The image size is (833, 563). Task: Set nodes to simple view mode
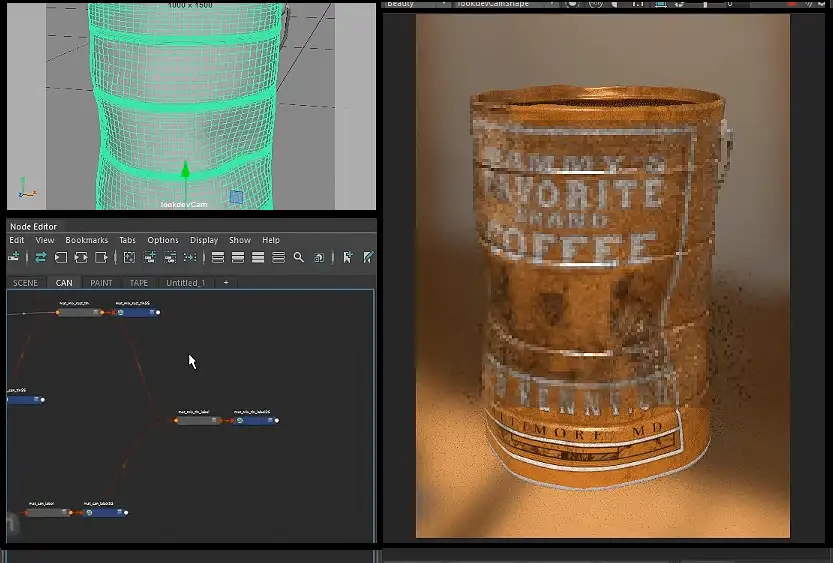pyautogui.click(x=218, y=258)
